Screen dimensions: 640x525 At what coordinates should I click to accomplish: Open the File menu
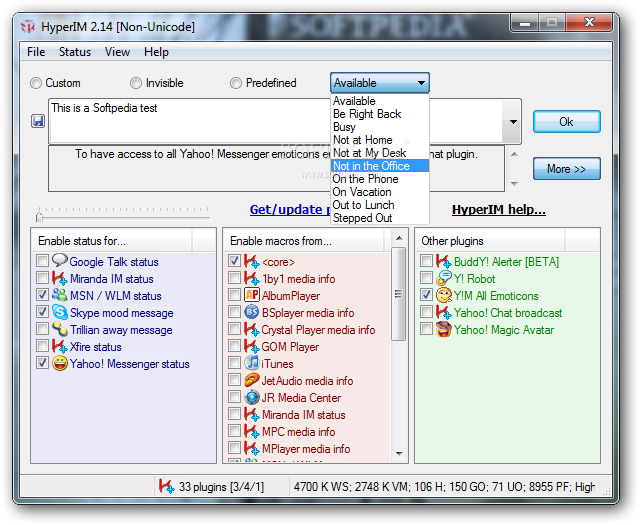(x=36, y=52)
